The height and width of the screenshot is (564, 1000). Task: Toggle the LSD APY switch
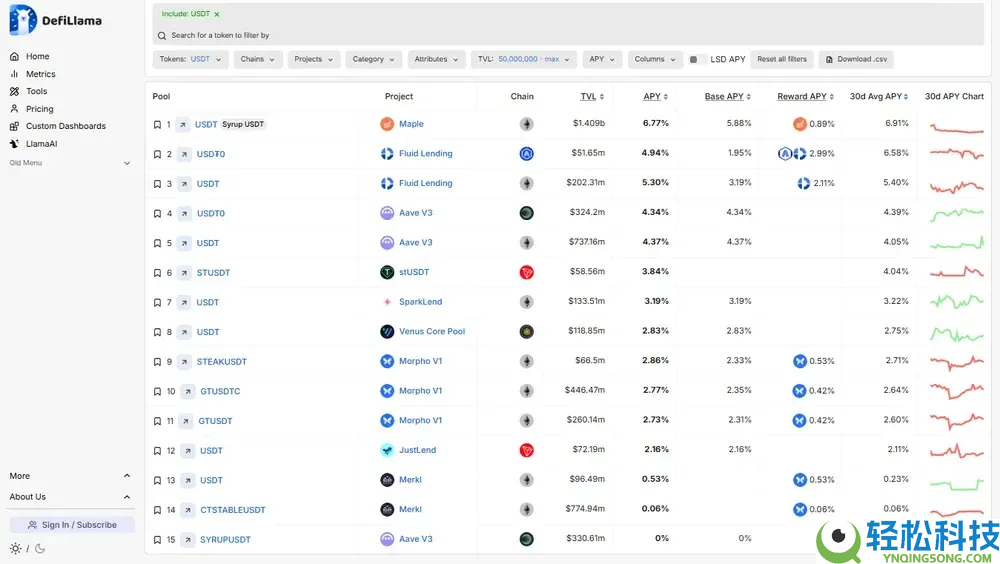click(697, 59)
